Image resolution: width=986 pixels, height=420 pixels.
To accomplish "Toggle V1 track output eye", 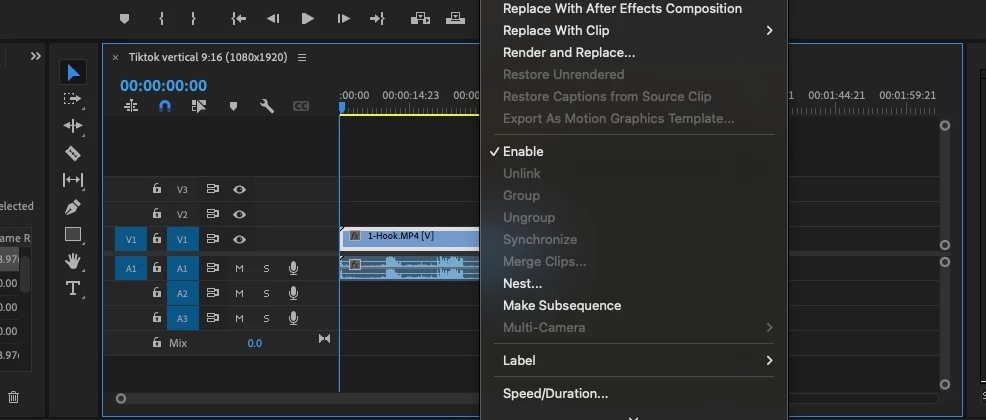I will point(239,240).
